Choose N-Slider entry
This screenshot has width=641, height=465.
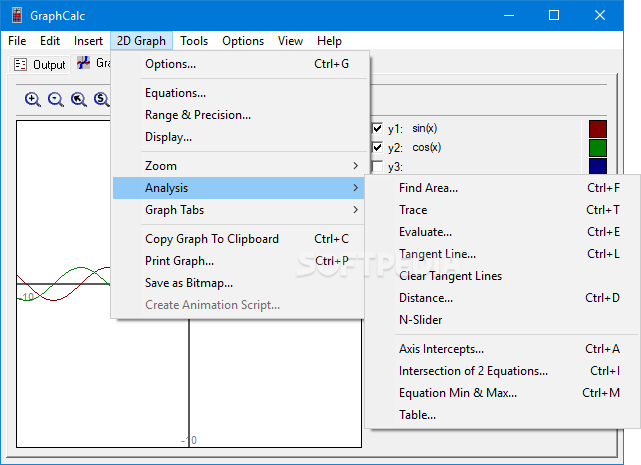click(502, 320)
